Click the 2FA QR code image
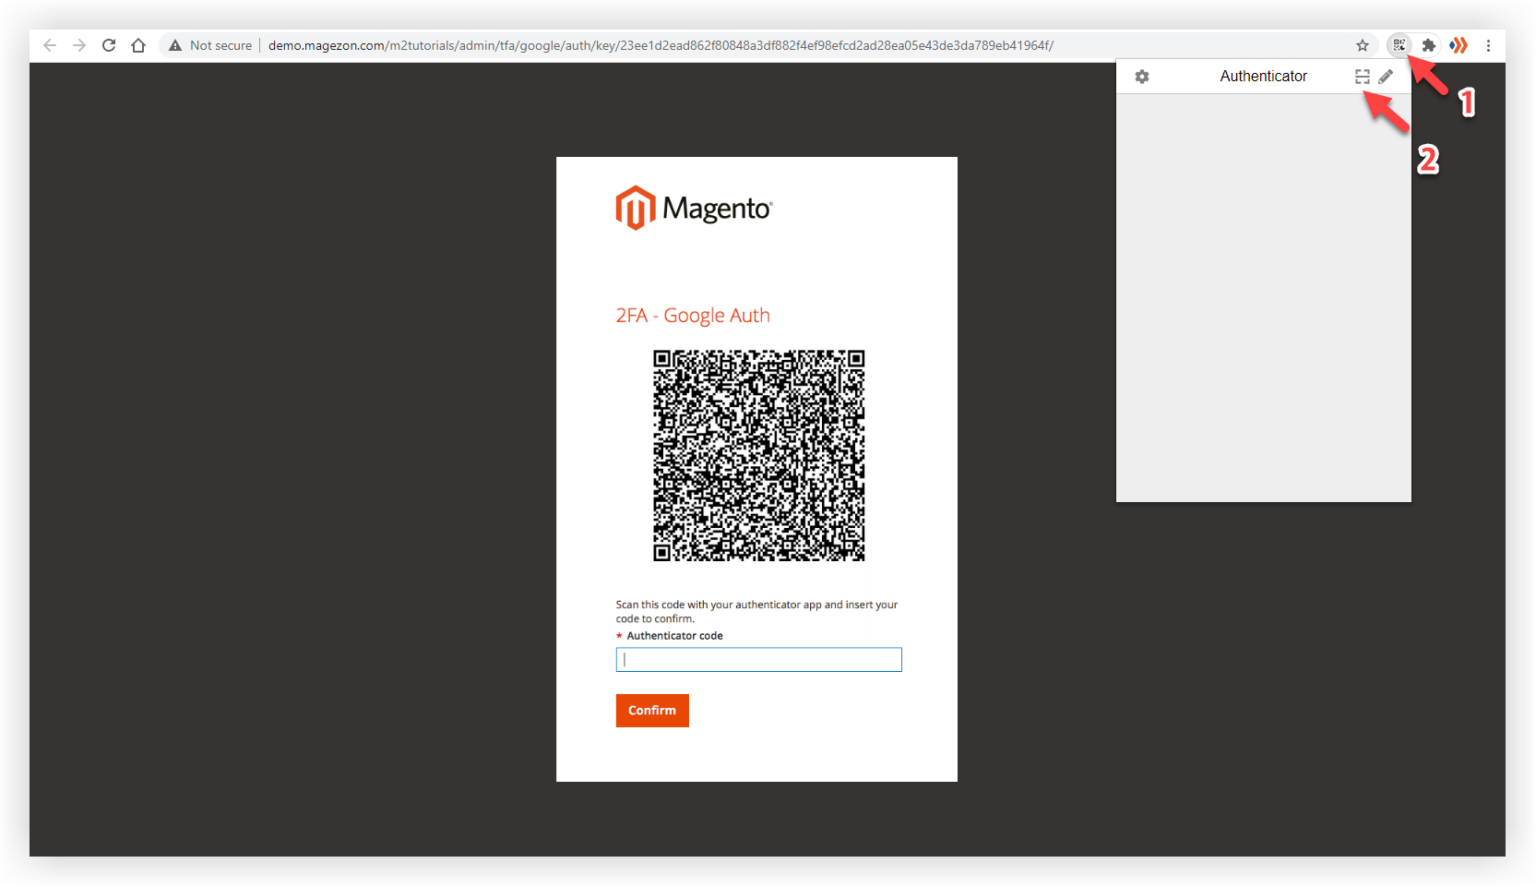1536x887 pixels. tap(758, 456)
